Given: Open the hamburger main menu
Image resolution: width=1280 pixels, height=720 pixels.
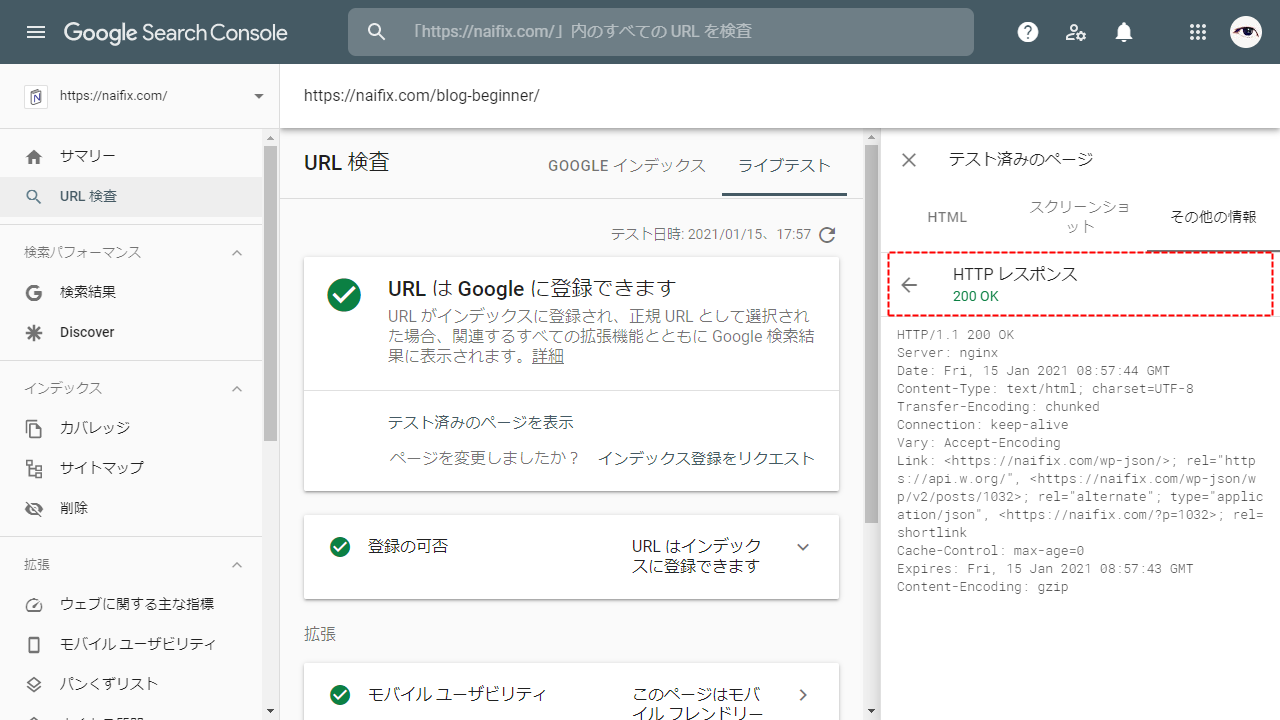Looking at the screenshot, I should pyautogui.click(x=36, y=32).
